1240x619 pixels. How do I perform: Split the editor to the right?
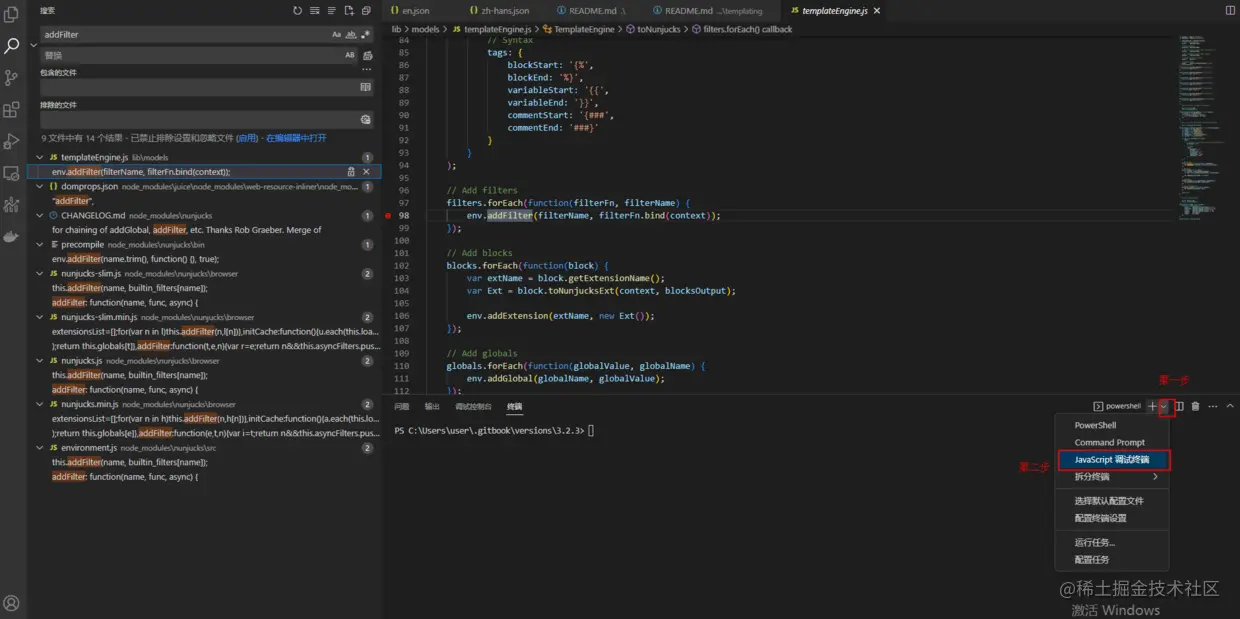[x=1230, y=10]
